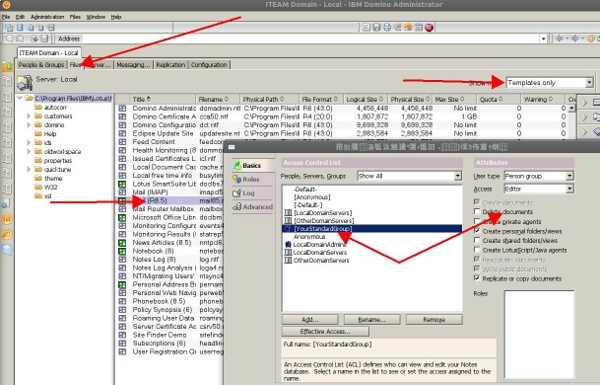The width and height of the screenshot is (600, 385).
Task: Select the Phonebook (8.5) template row
Action: tap(170, 301)
